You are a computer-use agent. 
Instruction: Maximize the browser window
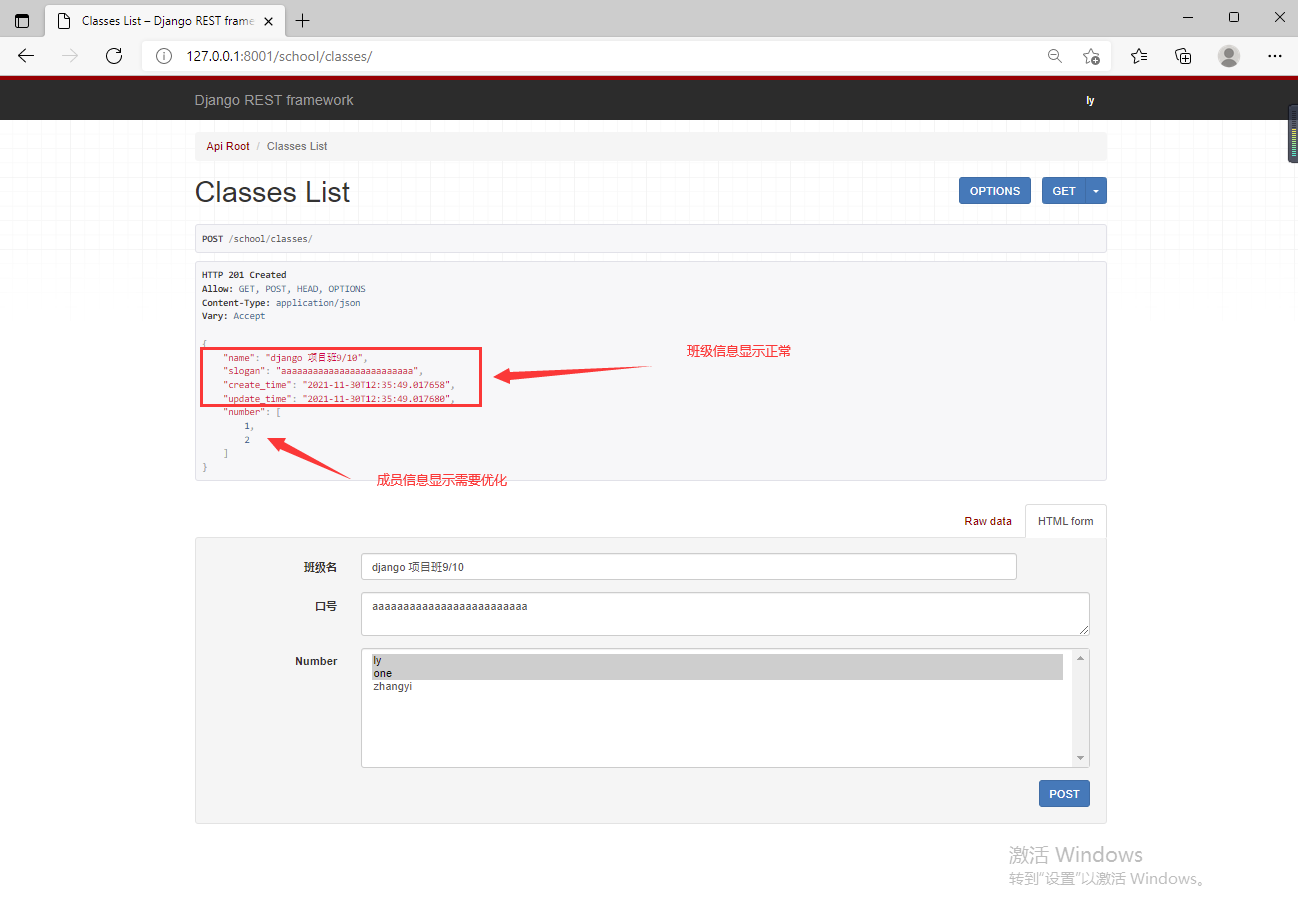[1234, 17]
